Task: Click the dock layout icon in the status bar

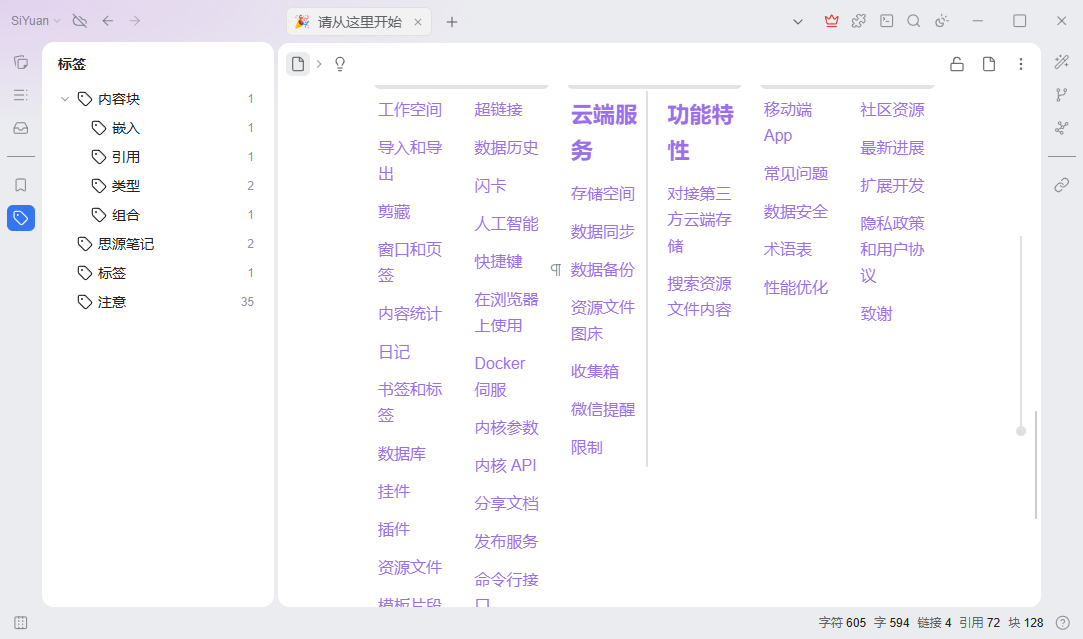Action: point(21,622)
